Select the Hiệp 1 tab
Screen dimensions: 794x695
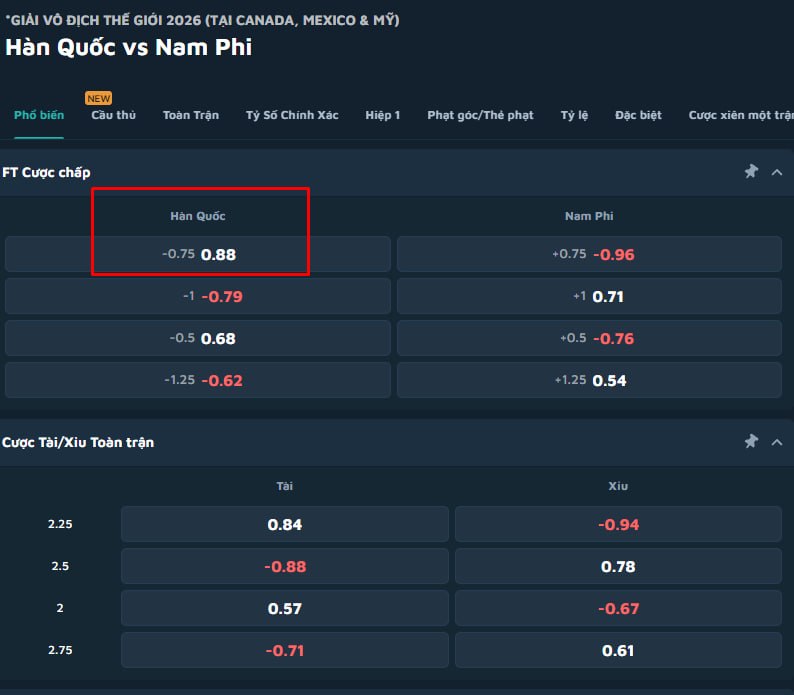(383, 115)
